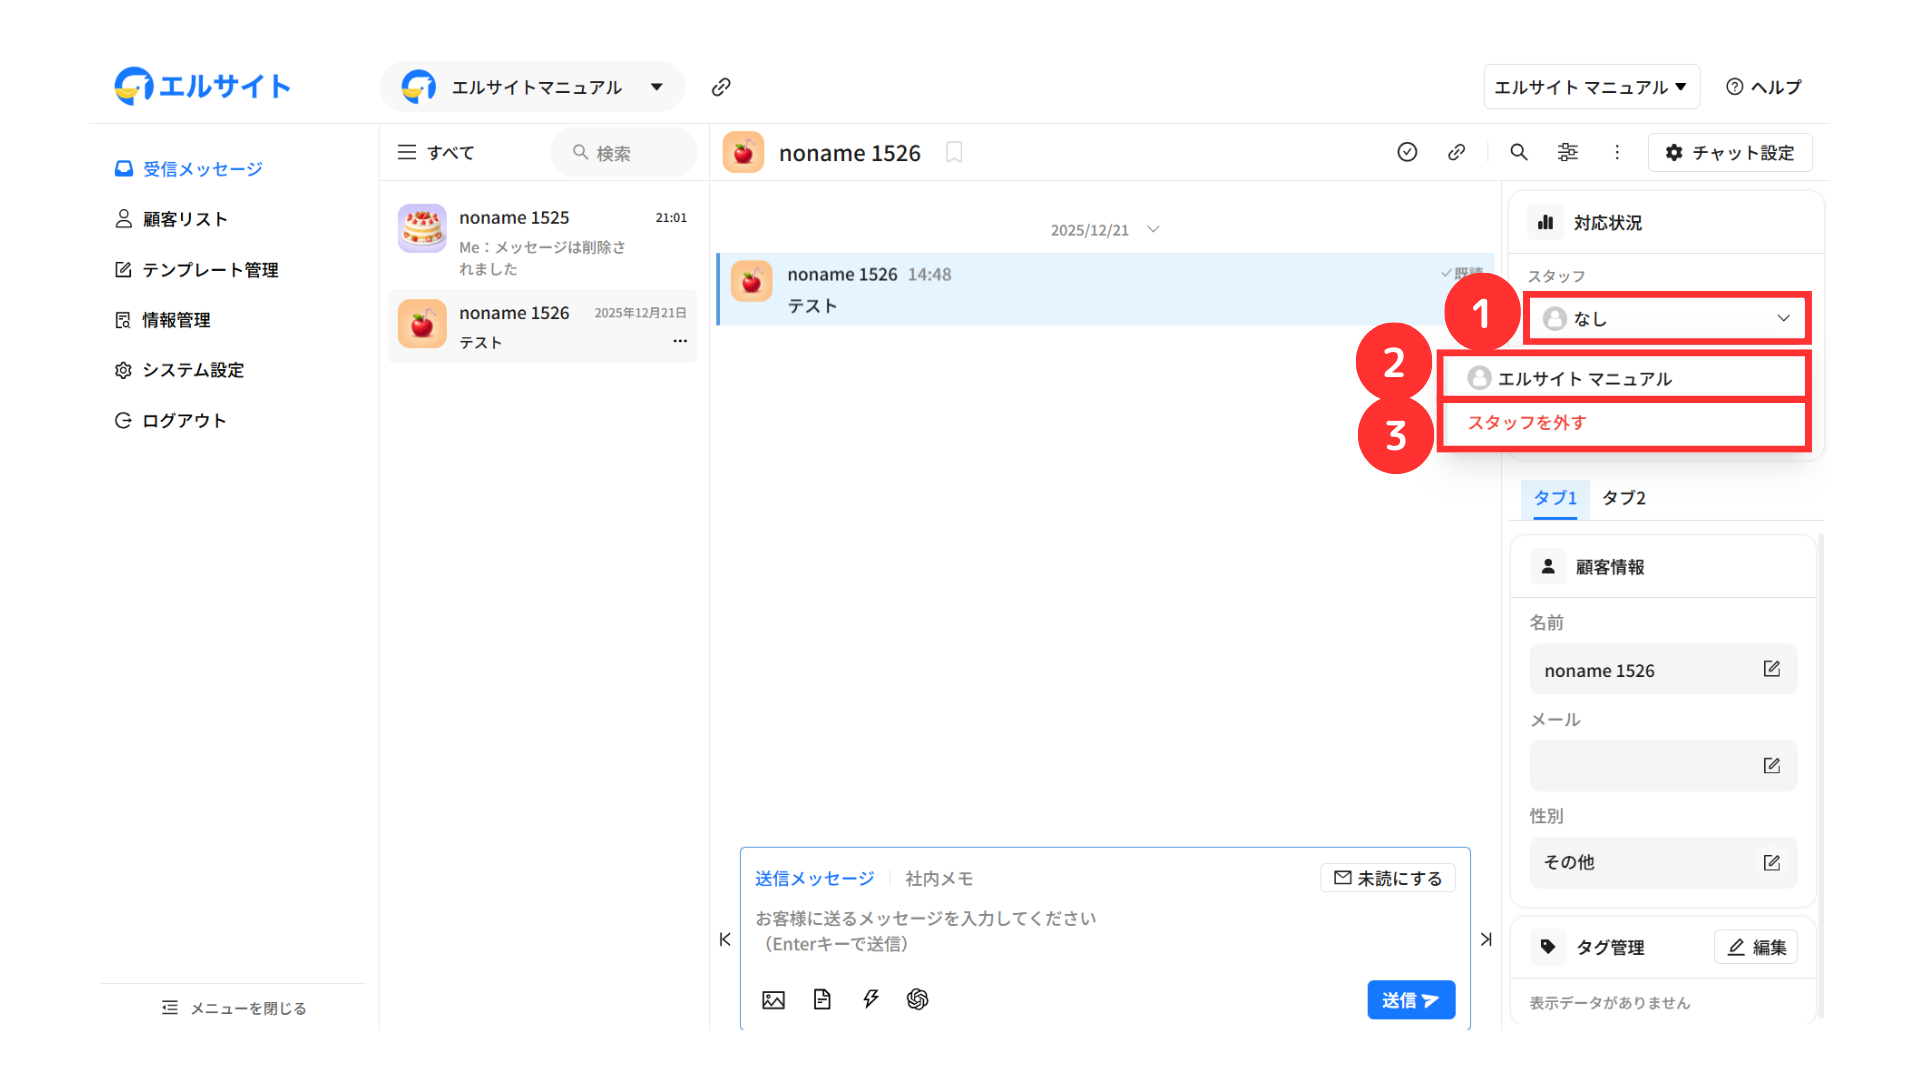Click the chain link icon in chat header
1920x1080 pixels.
point(1456,152)
